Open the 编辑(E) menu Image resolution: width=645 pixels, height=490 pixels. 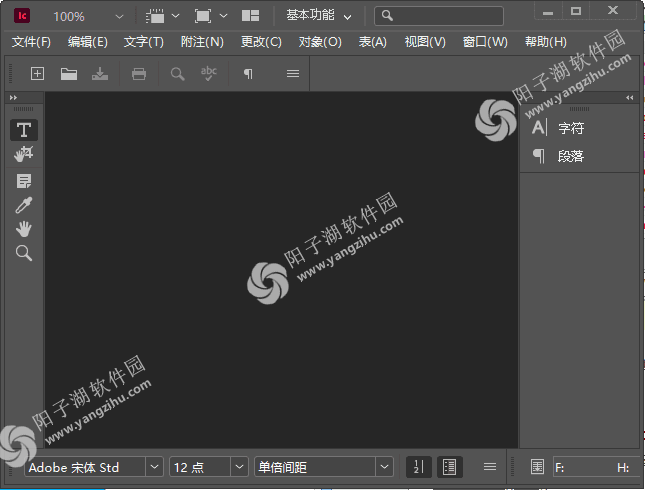coord(88,42)
